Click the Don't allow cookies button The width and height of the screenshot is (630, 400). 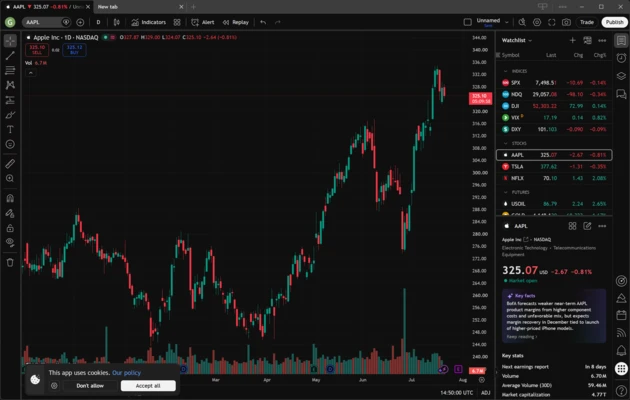pyautogui.click(x=90, y=386)
